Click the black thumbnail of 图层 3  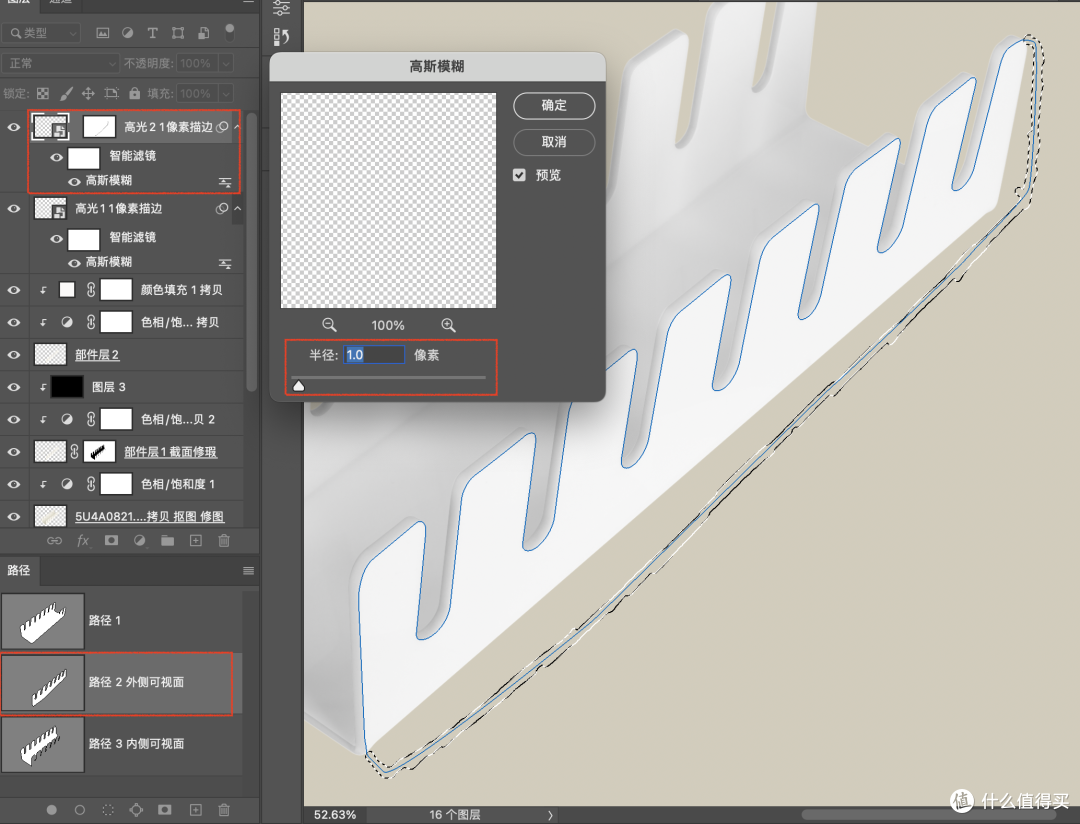point(67,387)
